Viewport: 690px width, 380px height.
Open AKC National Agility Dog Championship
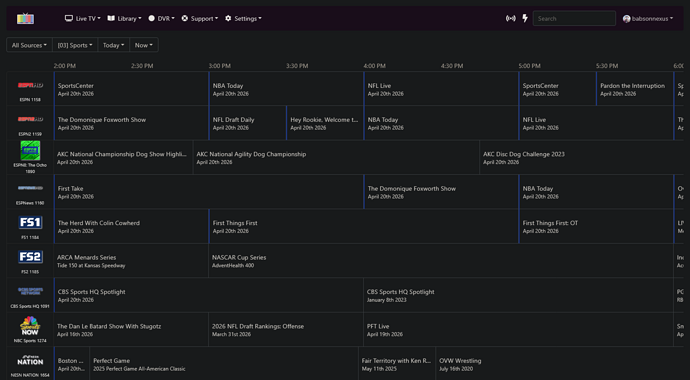(x=336, y=157)
